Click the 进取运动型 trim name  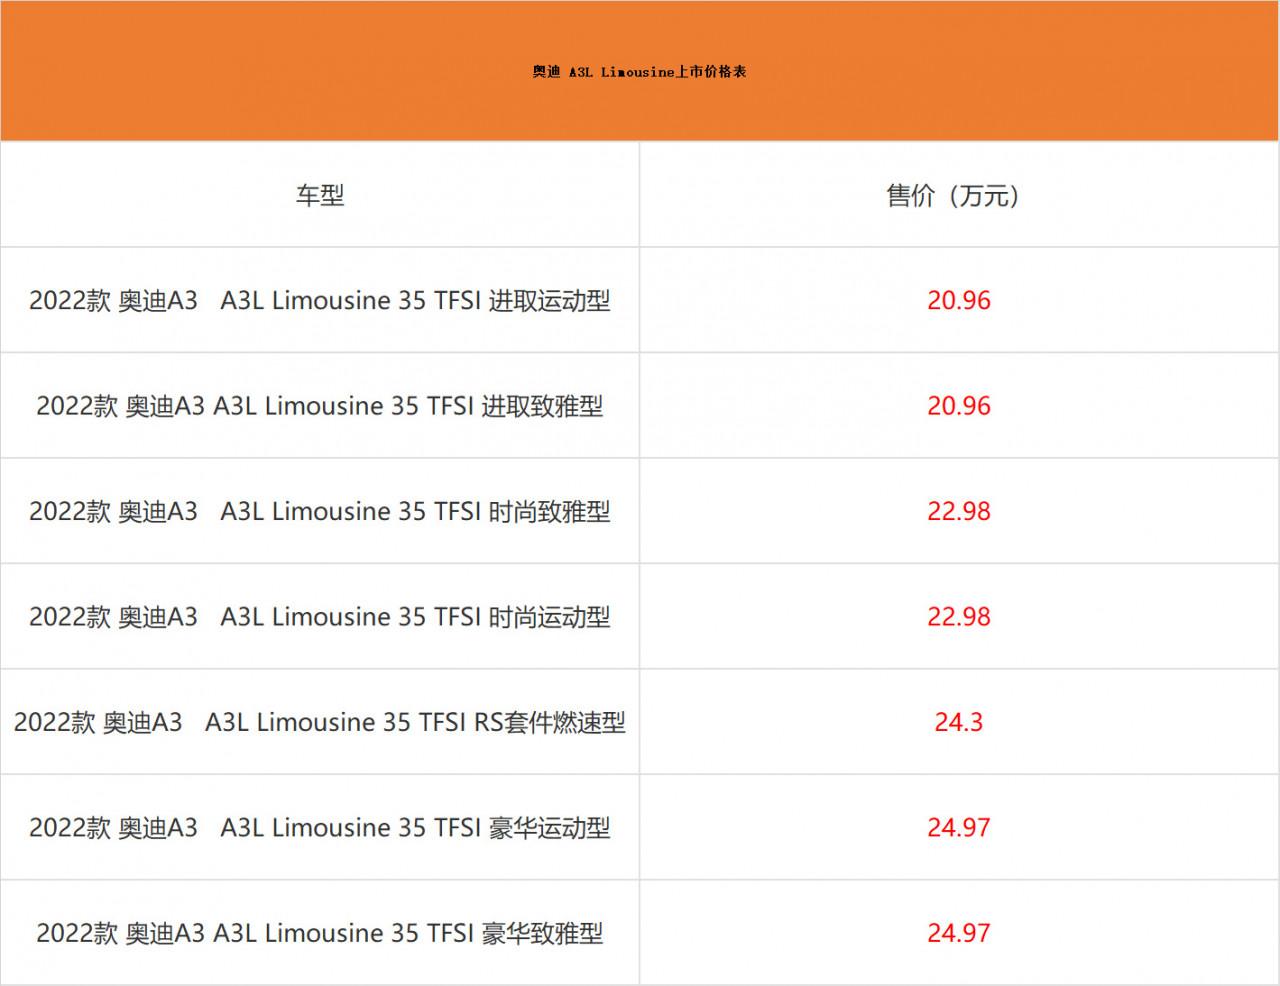549,301
